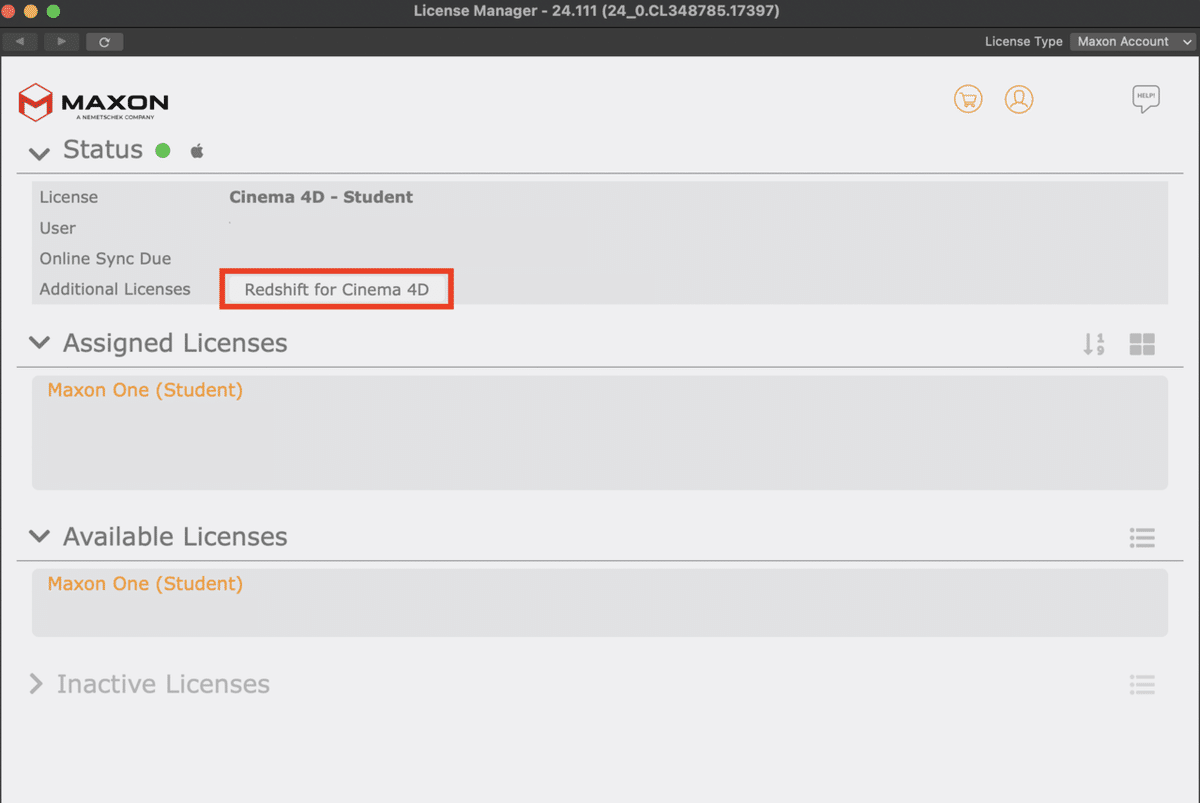This screenshot has width=1200, height=803.
Task: Click the Inactive Licenses heading
Action: 163,684
